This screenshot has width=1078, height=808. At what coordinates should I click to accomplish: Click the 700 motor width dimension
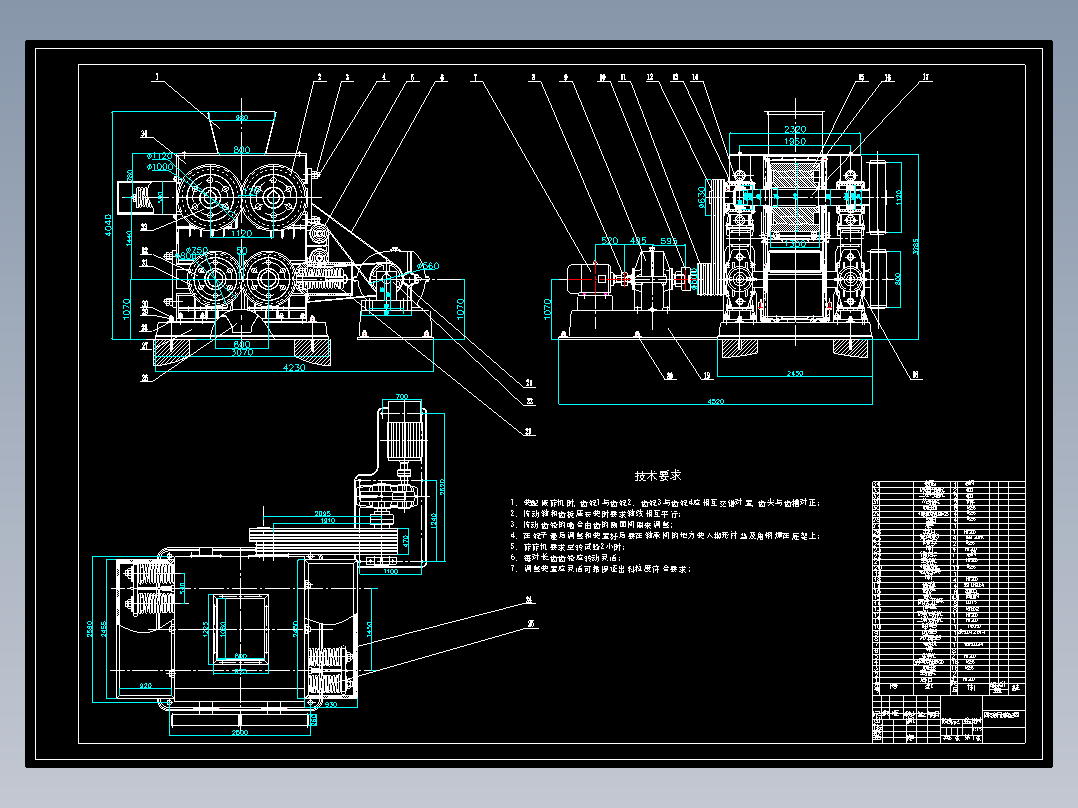pos(402,397)
